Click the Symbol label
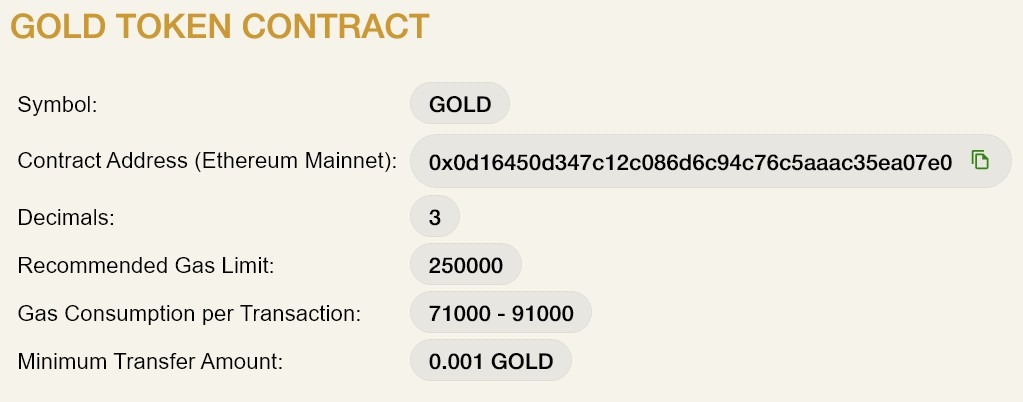This screenshot has height=402, width=1023. 57,105
